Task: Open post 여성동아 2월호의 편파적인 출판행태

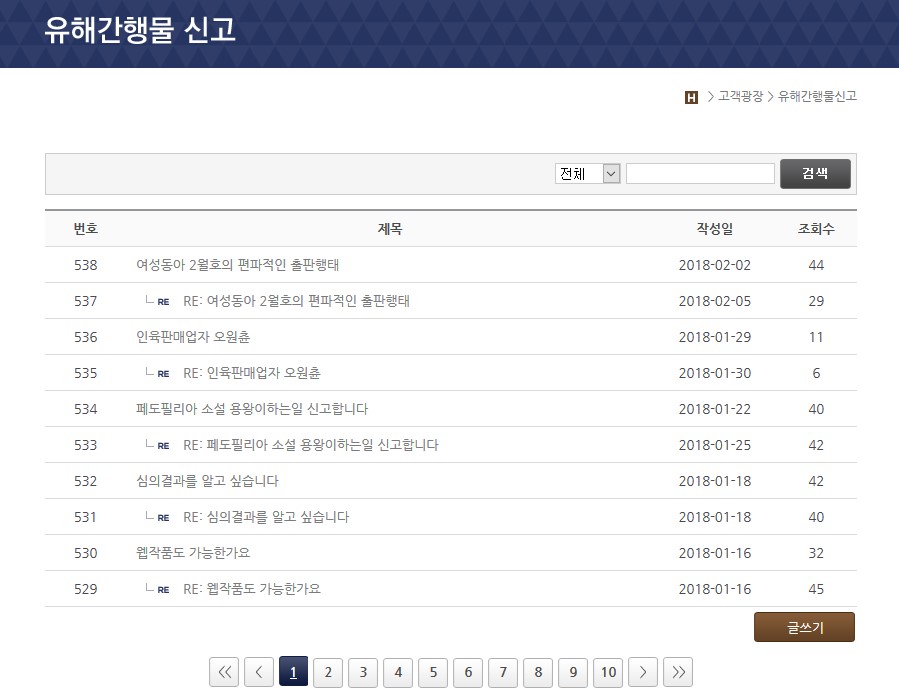Action: (237, 265)
